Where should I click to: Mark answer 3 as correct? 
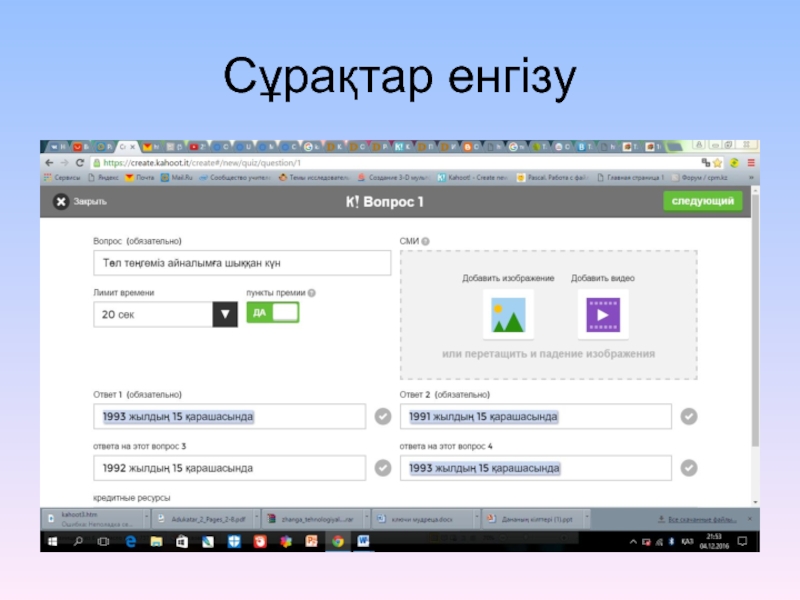pyautogui.click(x=383, y=468)
